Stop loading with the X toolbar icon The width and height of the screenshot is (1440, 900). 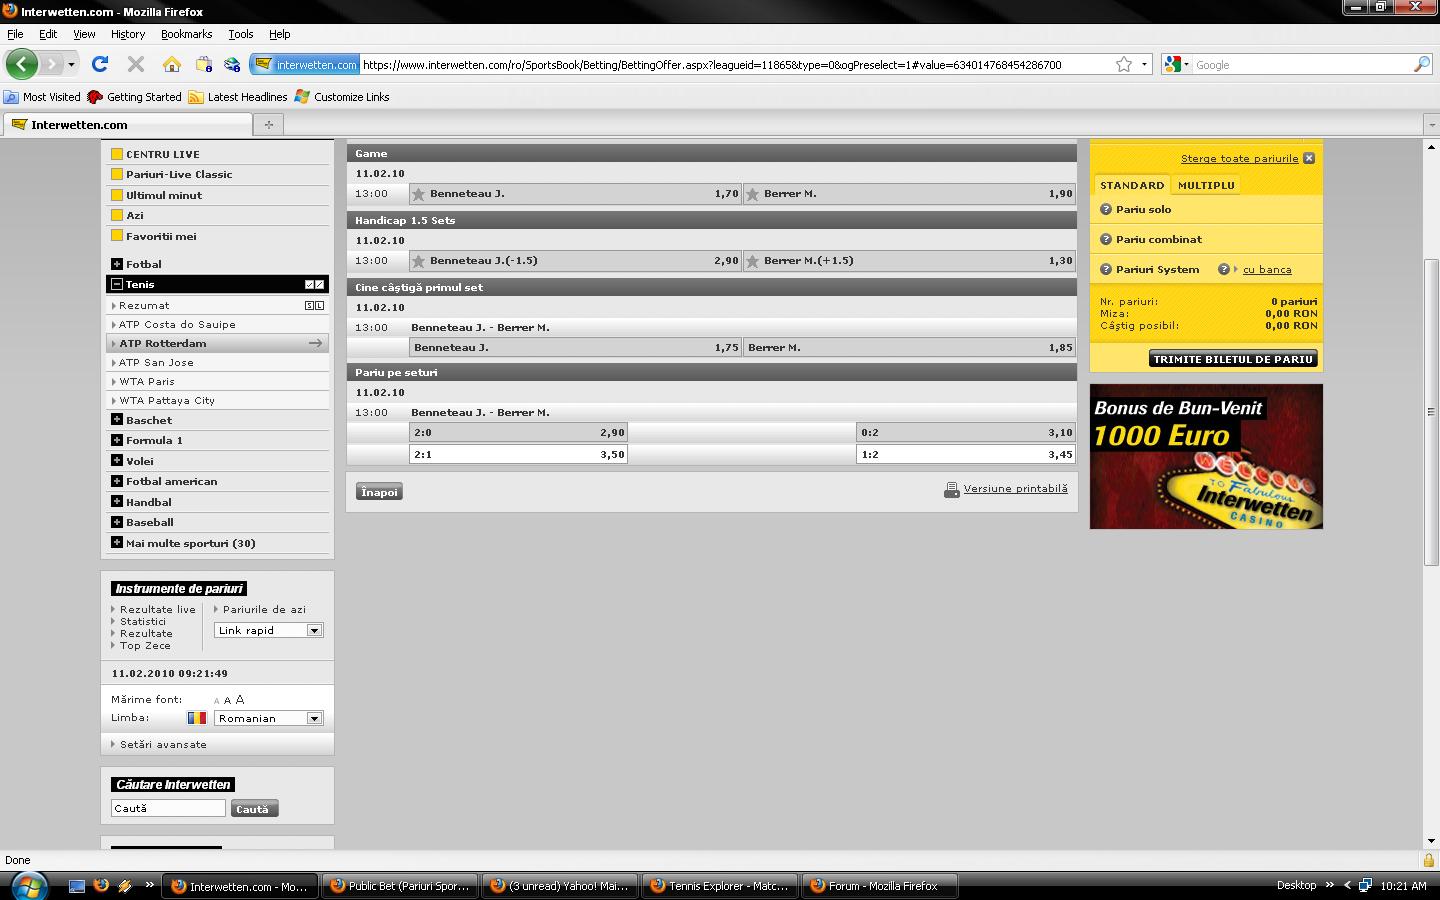click(136, 64)
